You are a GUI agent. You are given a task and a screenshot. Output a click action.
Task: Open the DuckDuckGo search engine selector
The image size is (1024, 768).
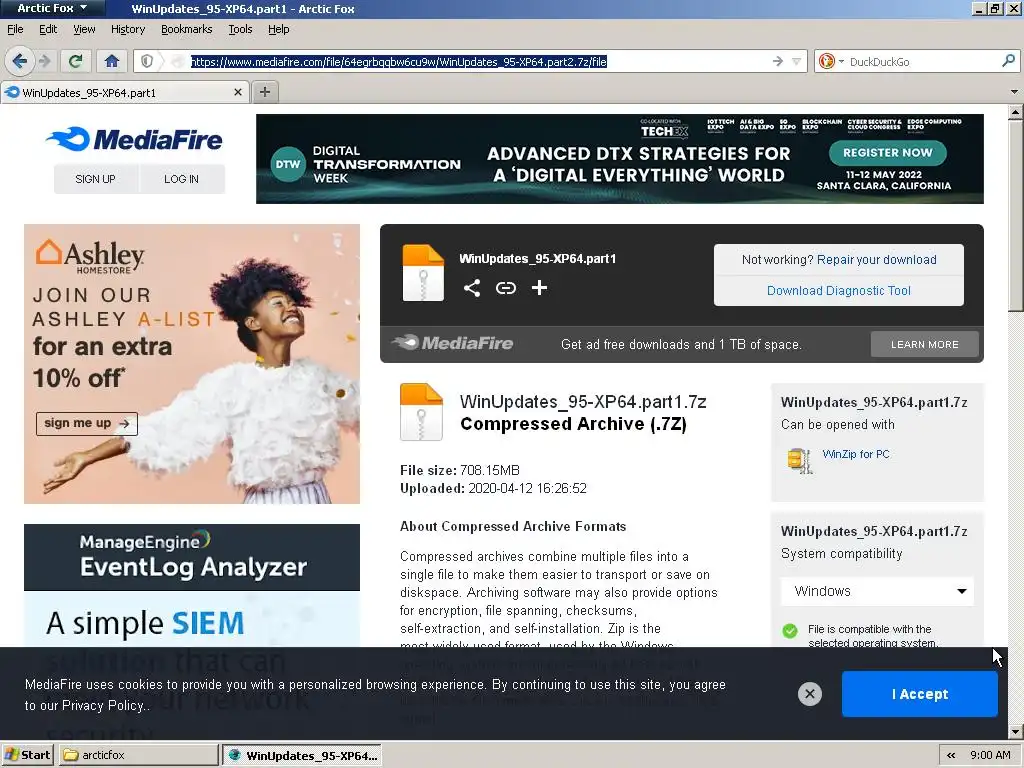tap(831, 61)
